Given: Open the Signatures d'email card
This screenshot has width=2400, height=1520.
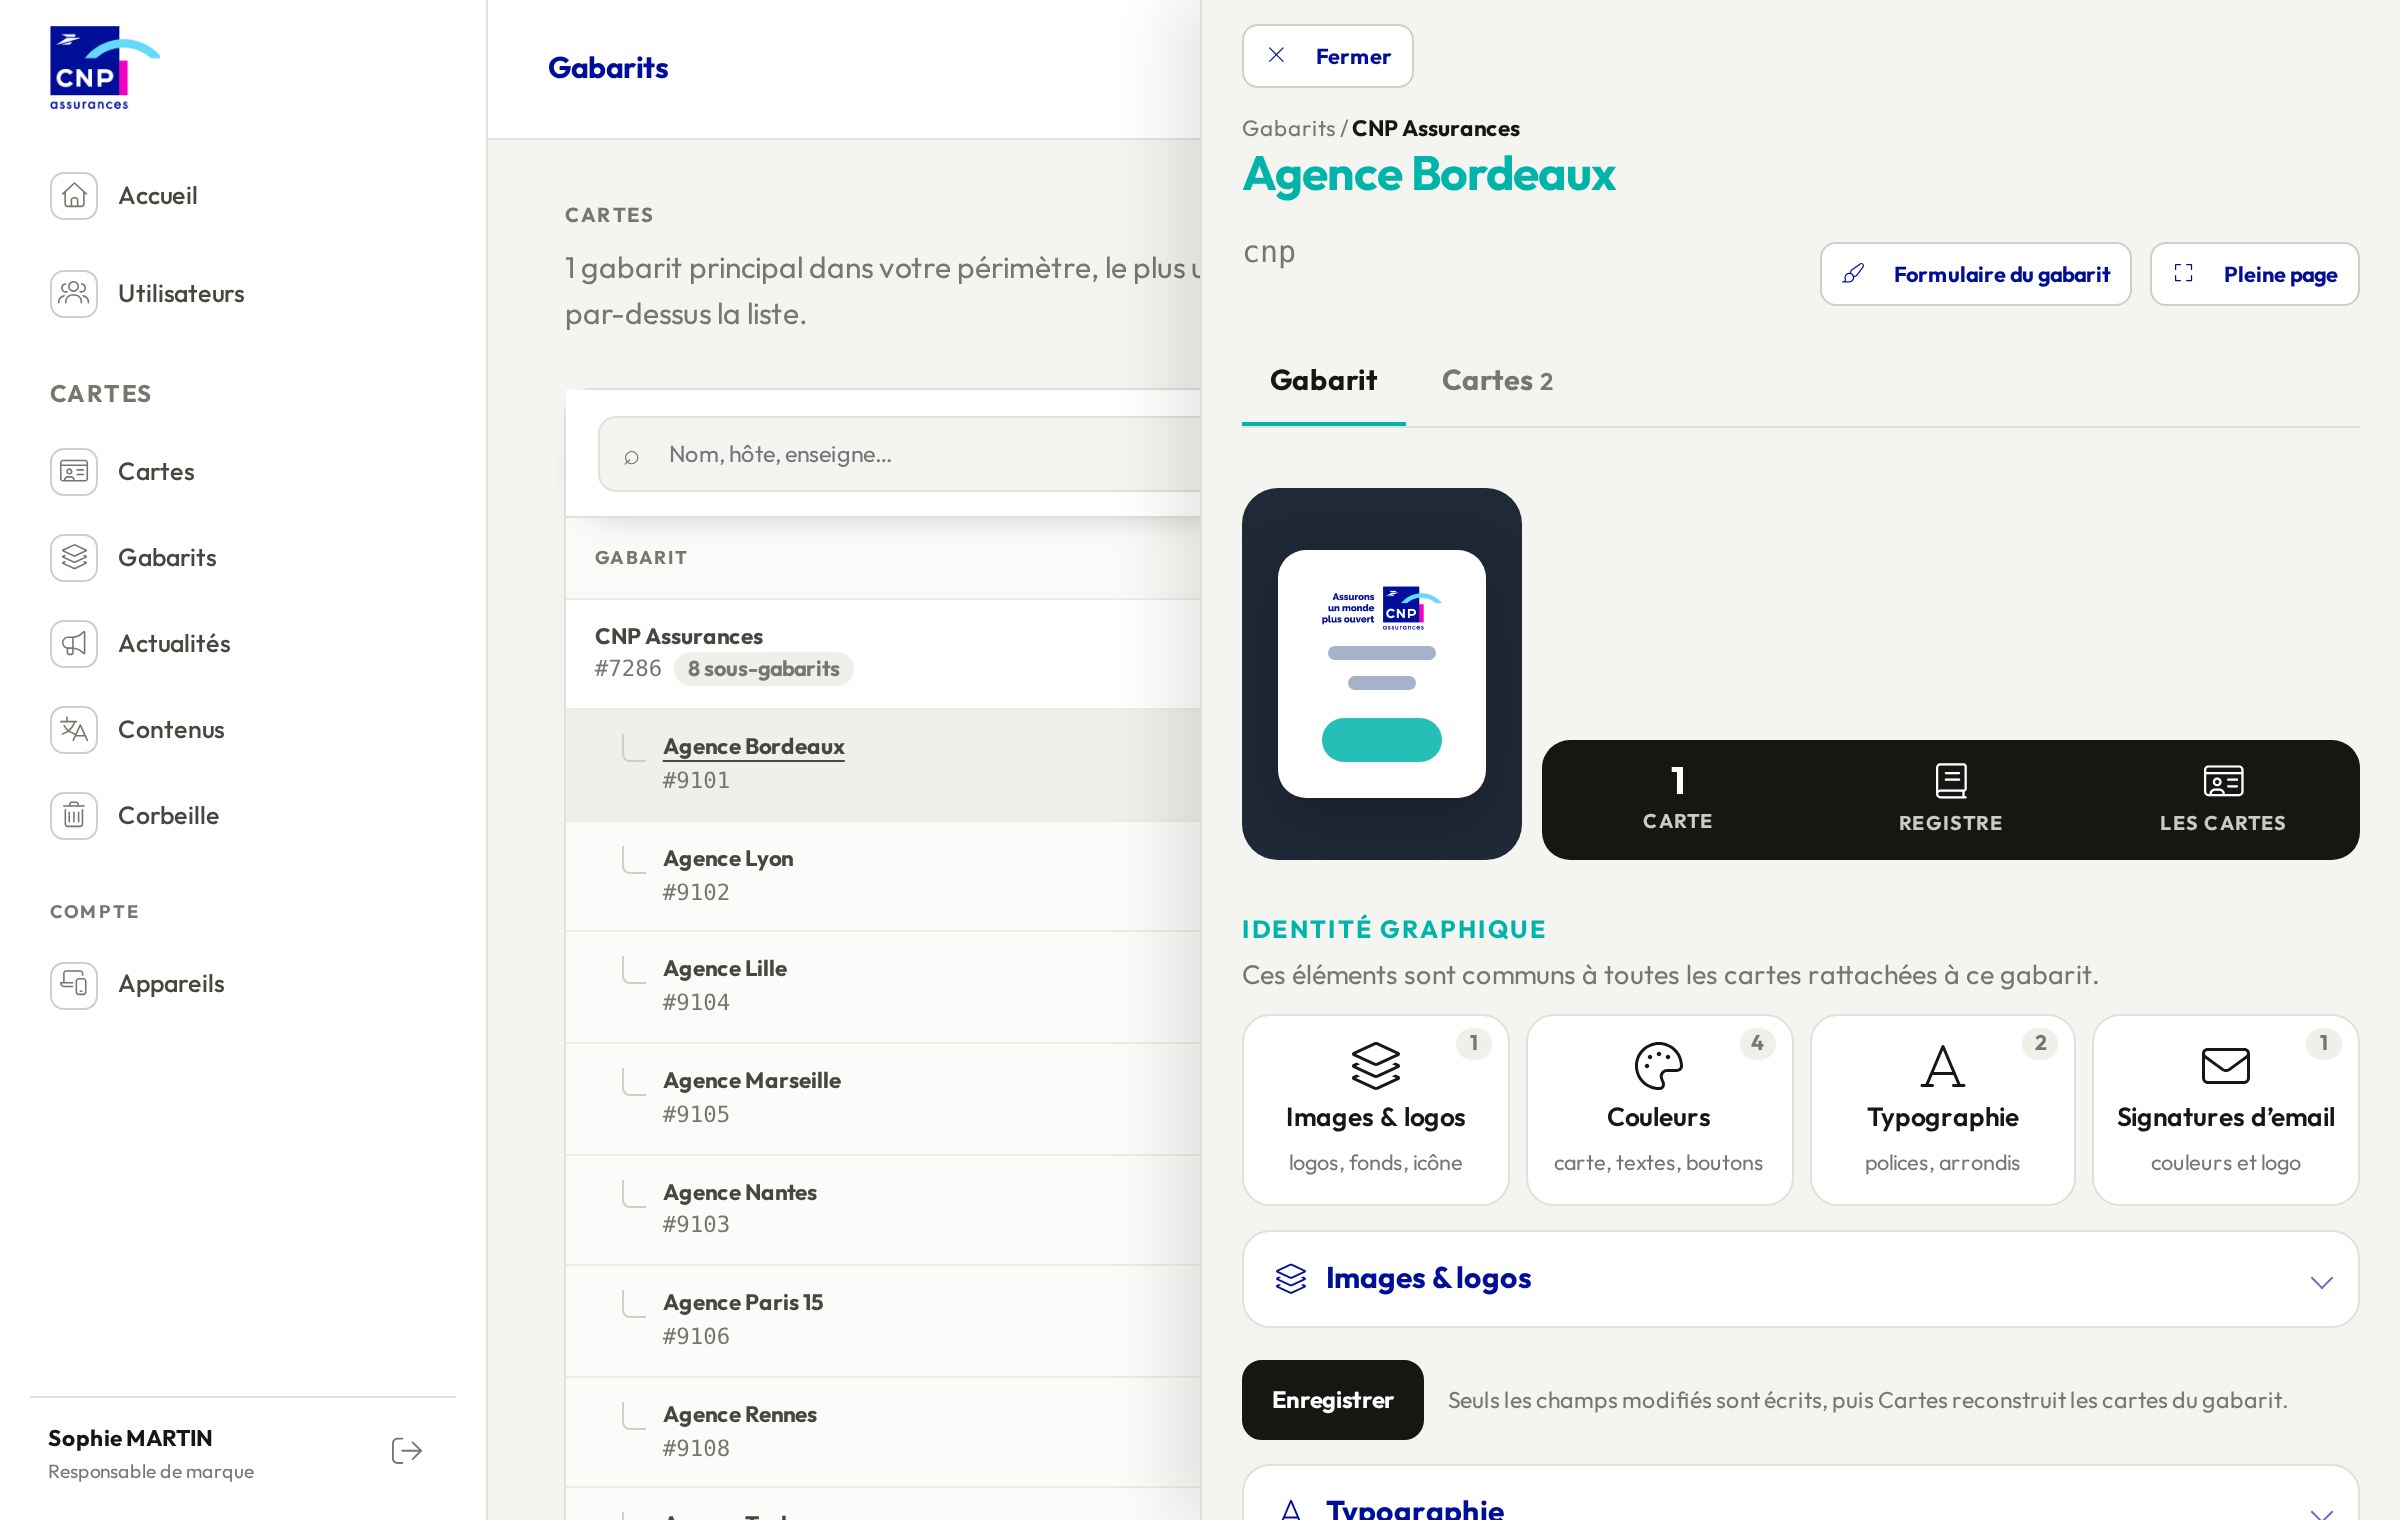Looking at the screenshot, I should pos(2226,1110).
